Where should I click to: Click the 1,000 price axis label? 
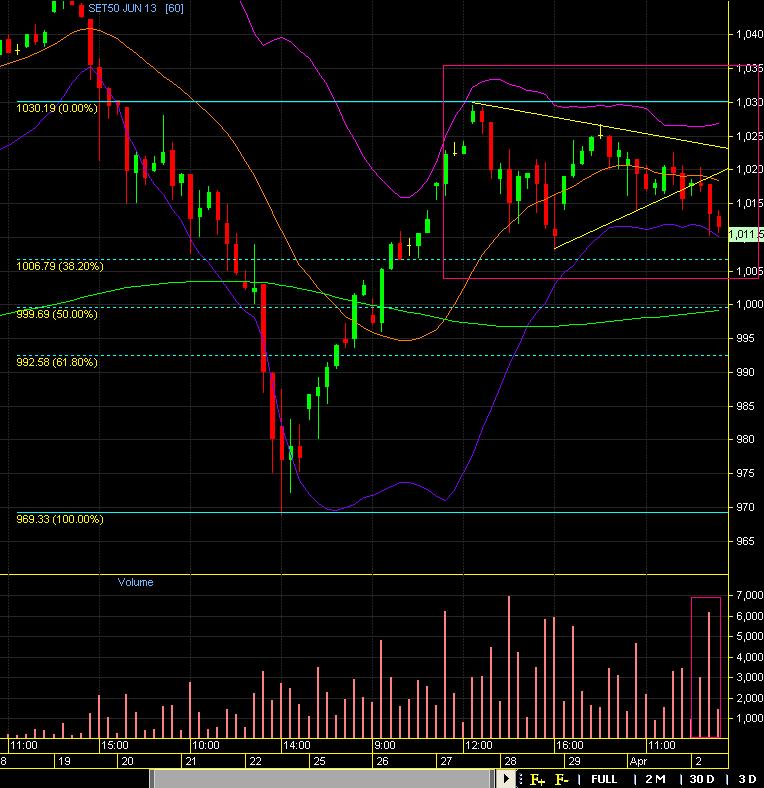749,304
